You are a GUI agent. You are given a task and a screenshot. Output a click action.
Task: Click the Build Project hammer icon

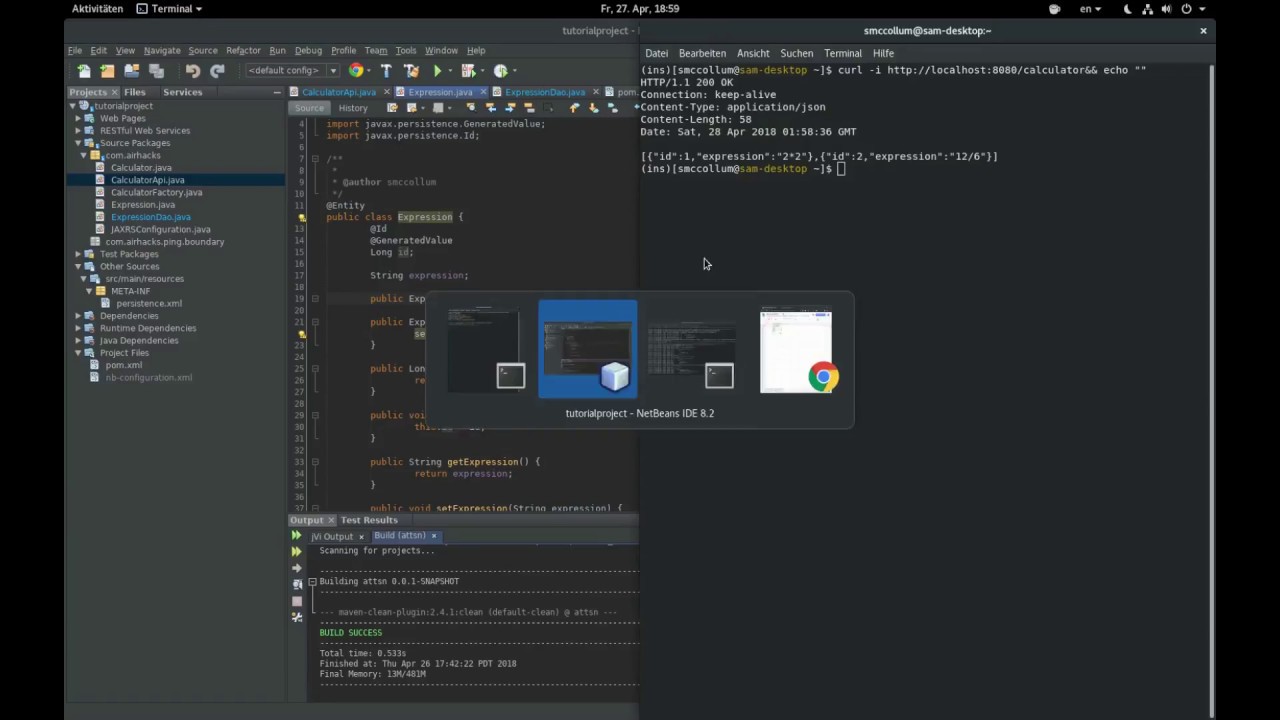(386, 71)
